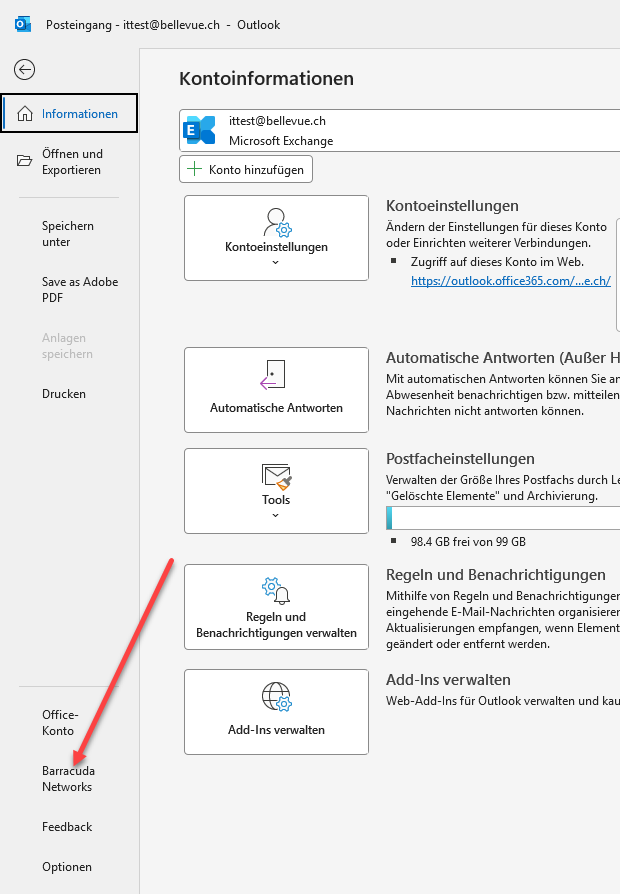Click the home icon beside Informationen

coord(25,113)
